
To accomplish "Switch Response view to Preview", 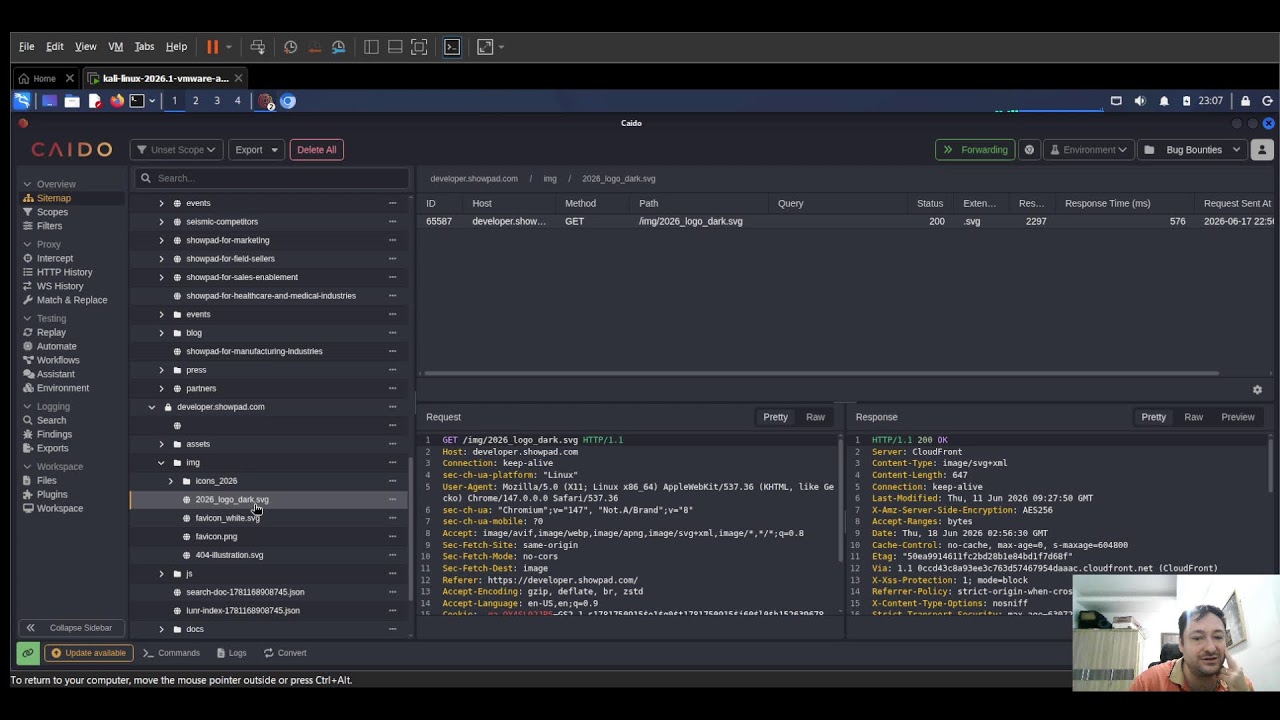I will click(x=1238, y=417).
